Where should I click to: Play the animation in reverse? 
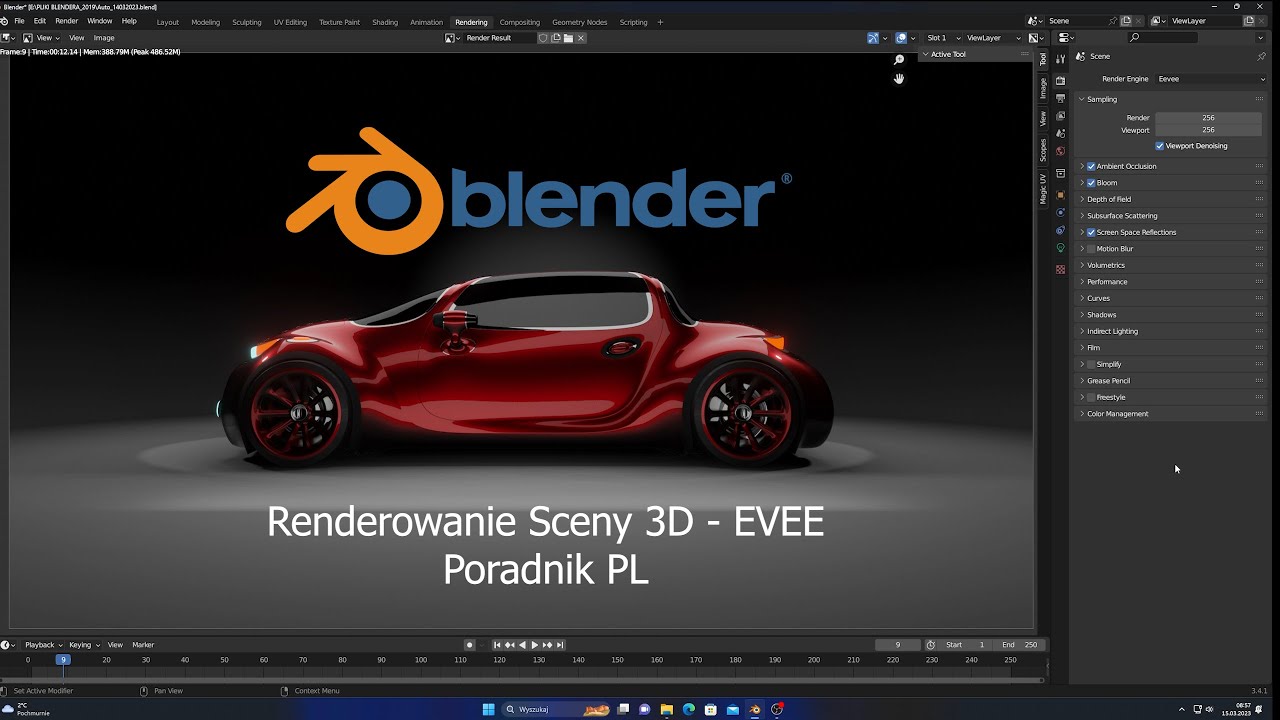[x=522, y=645]
